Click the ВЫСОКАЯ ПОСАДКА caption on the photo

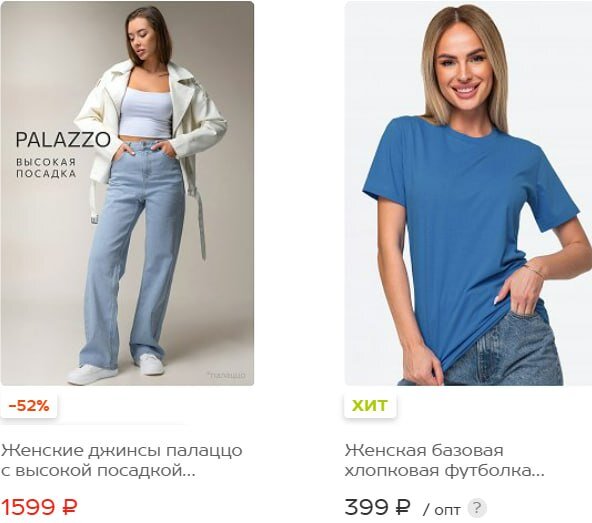[x=46, y=168]
